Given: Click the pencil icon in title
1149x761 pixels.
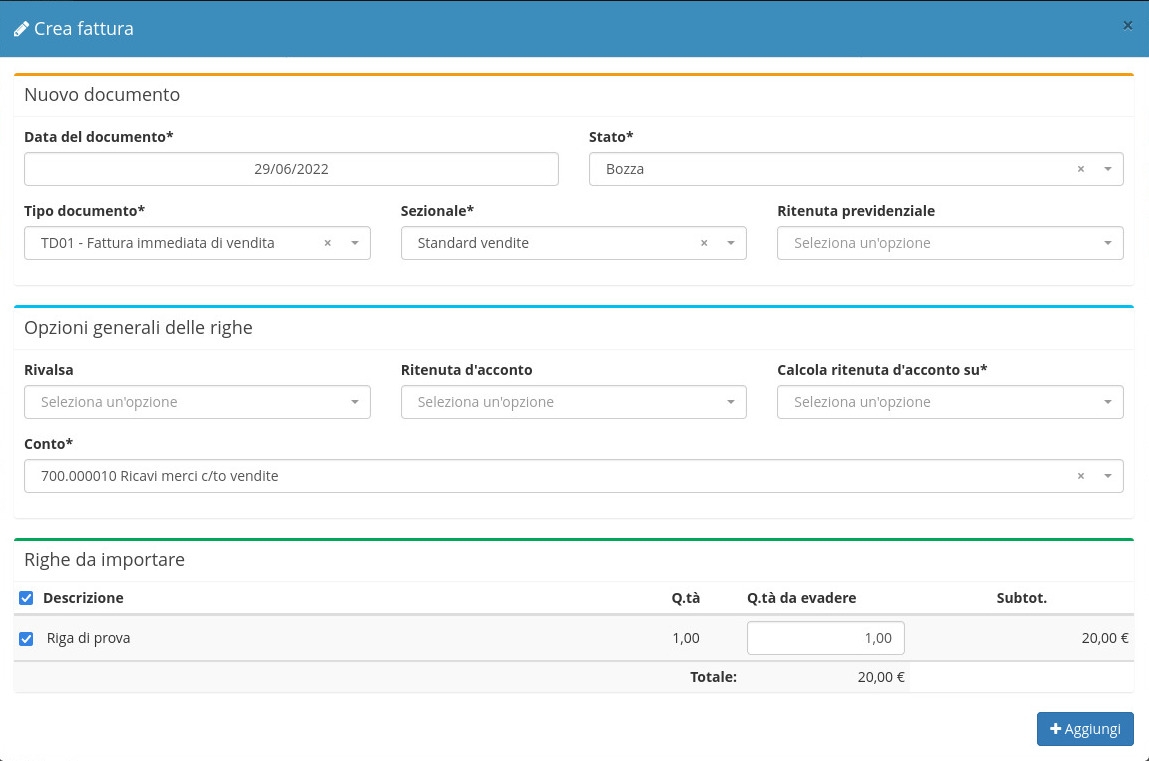Looking at the screenshot, I should (x=21, y=29).
